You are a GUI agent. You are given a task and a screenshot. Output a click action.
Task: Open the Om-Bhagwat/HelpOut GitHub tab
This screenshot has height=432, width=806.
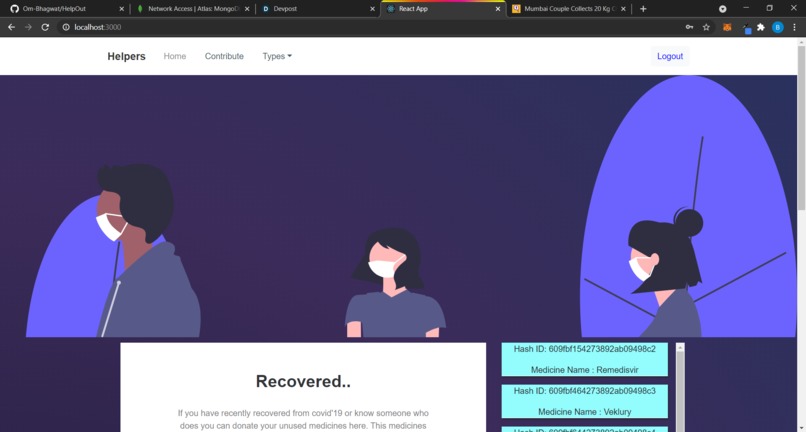coord(67,9)
